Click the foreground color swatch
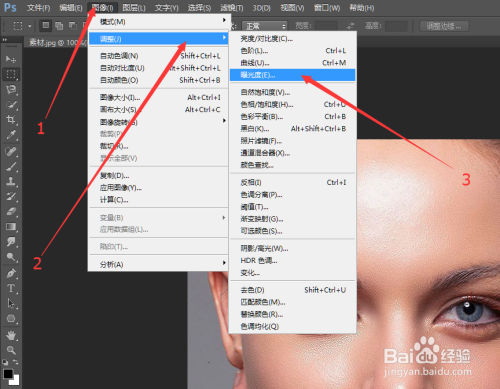This screenshot has width=500, height=389. tap(8, 374)
